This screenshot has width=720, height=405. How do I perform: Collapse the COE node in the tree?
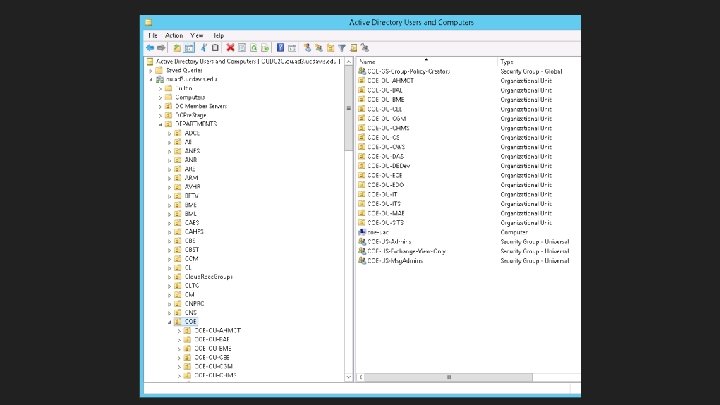[x=169, y=322]
